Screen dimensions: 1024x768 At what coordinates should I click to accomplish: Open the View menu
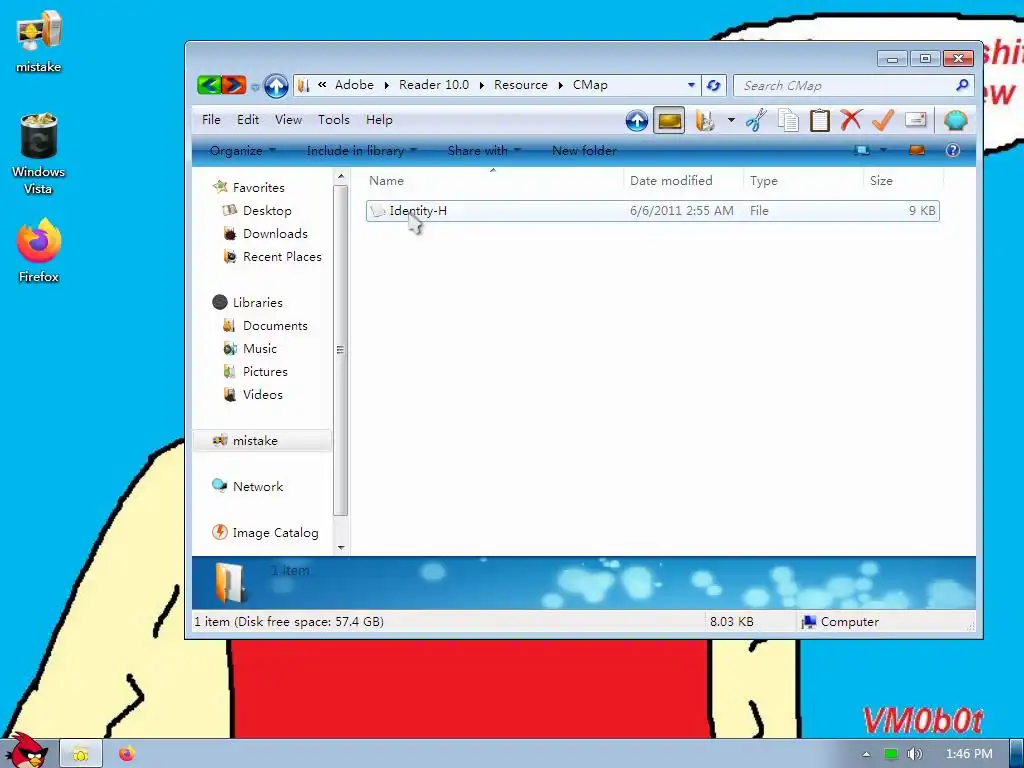(288, 120)
